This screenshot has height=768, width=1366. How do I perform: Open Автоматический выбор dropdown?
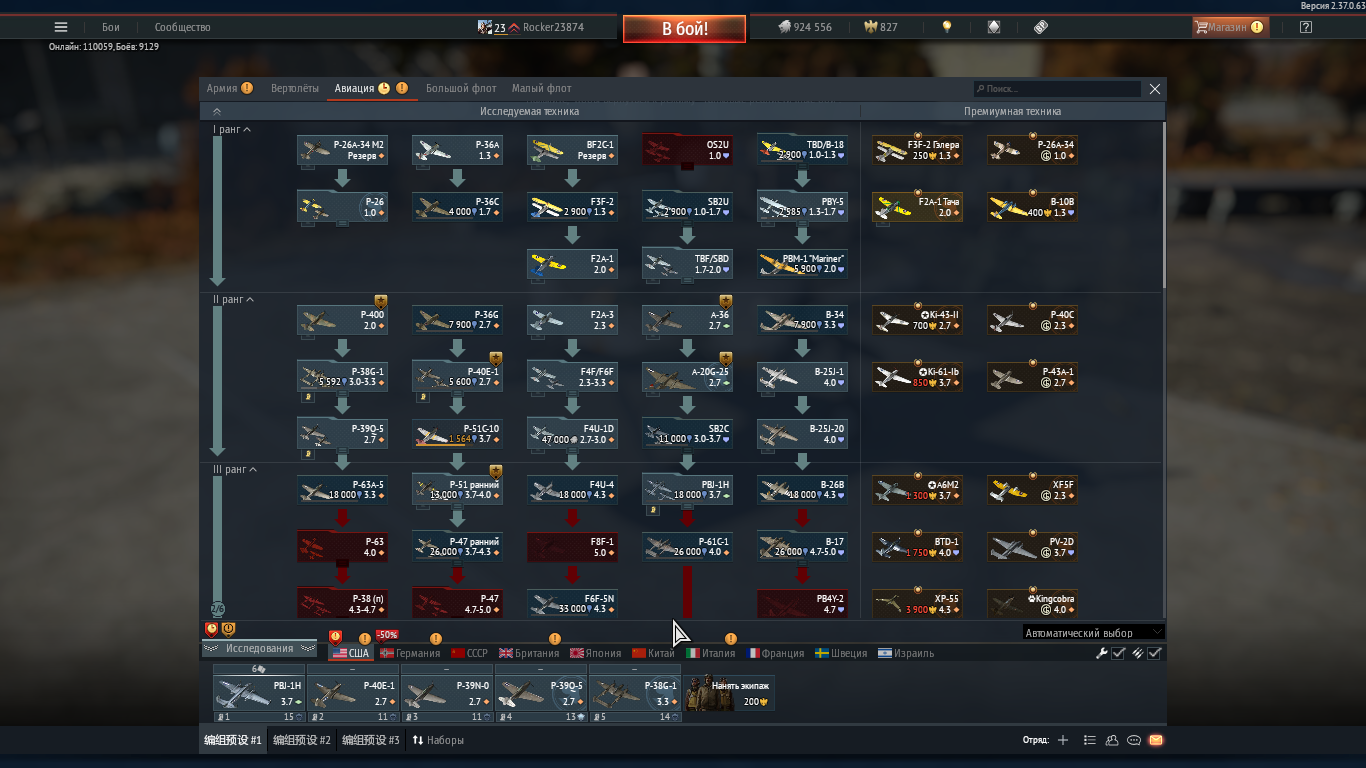point(1094,633)
